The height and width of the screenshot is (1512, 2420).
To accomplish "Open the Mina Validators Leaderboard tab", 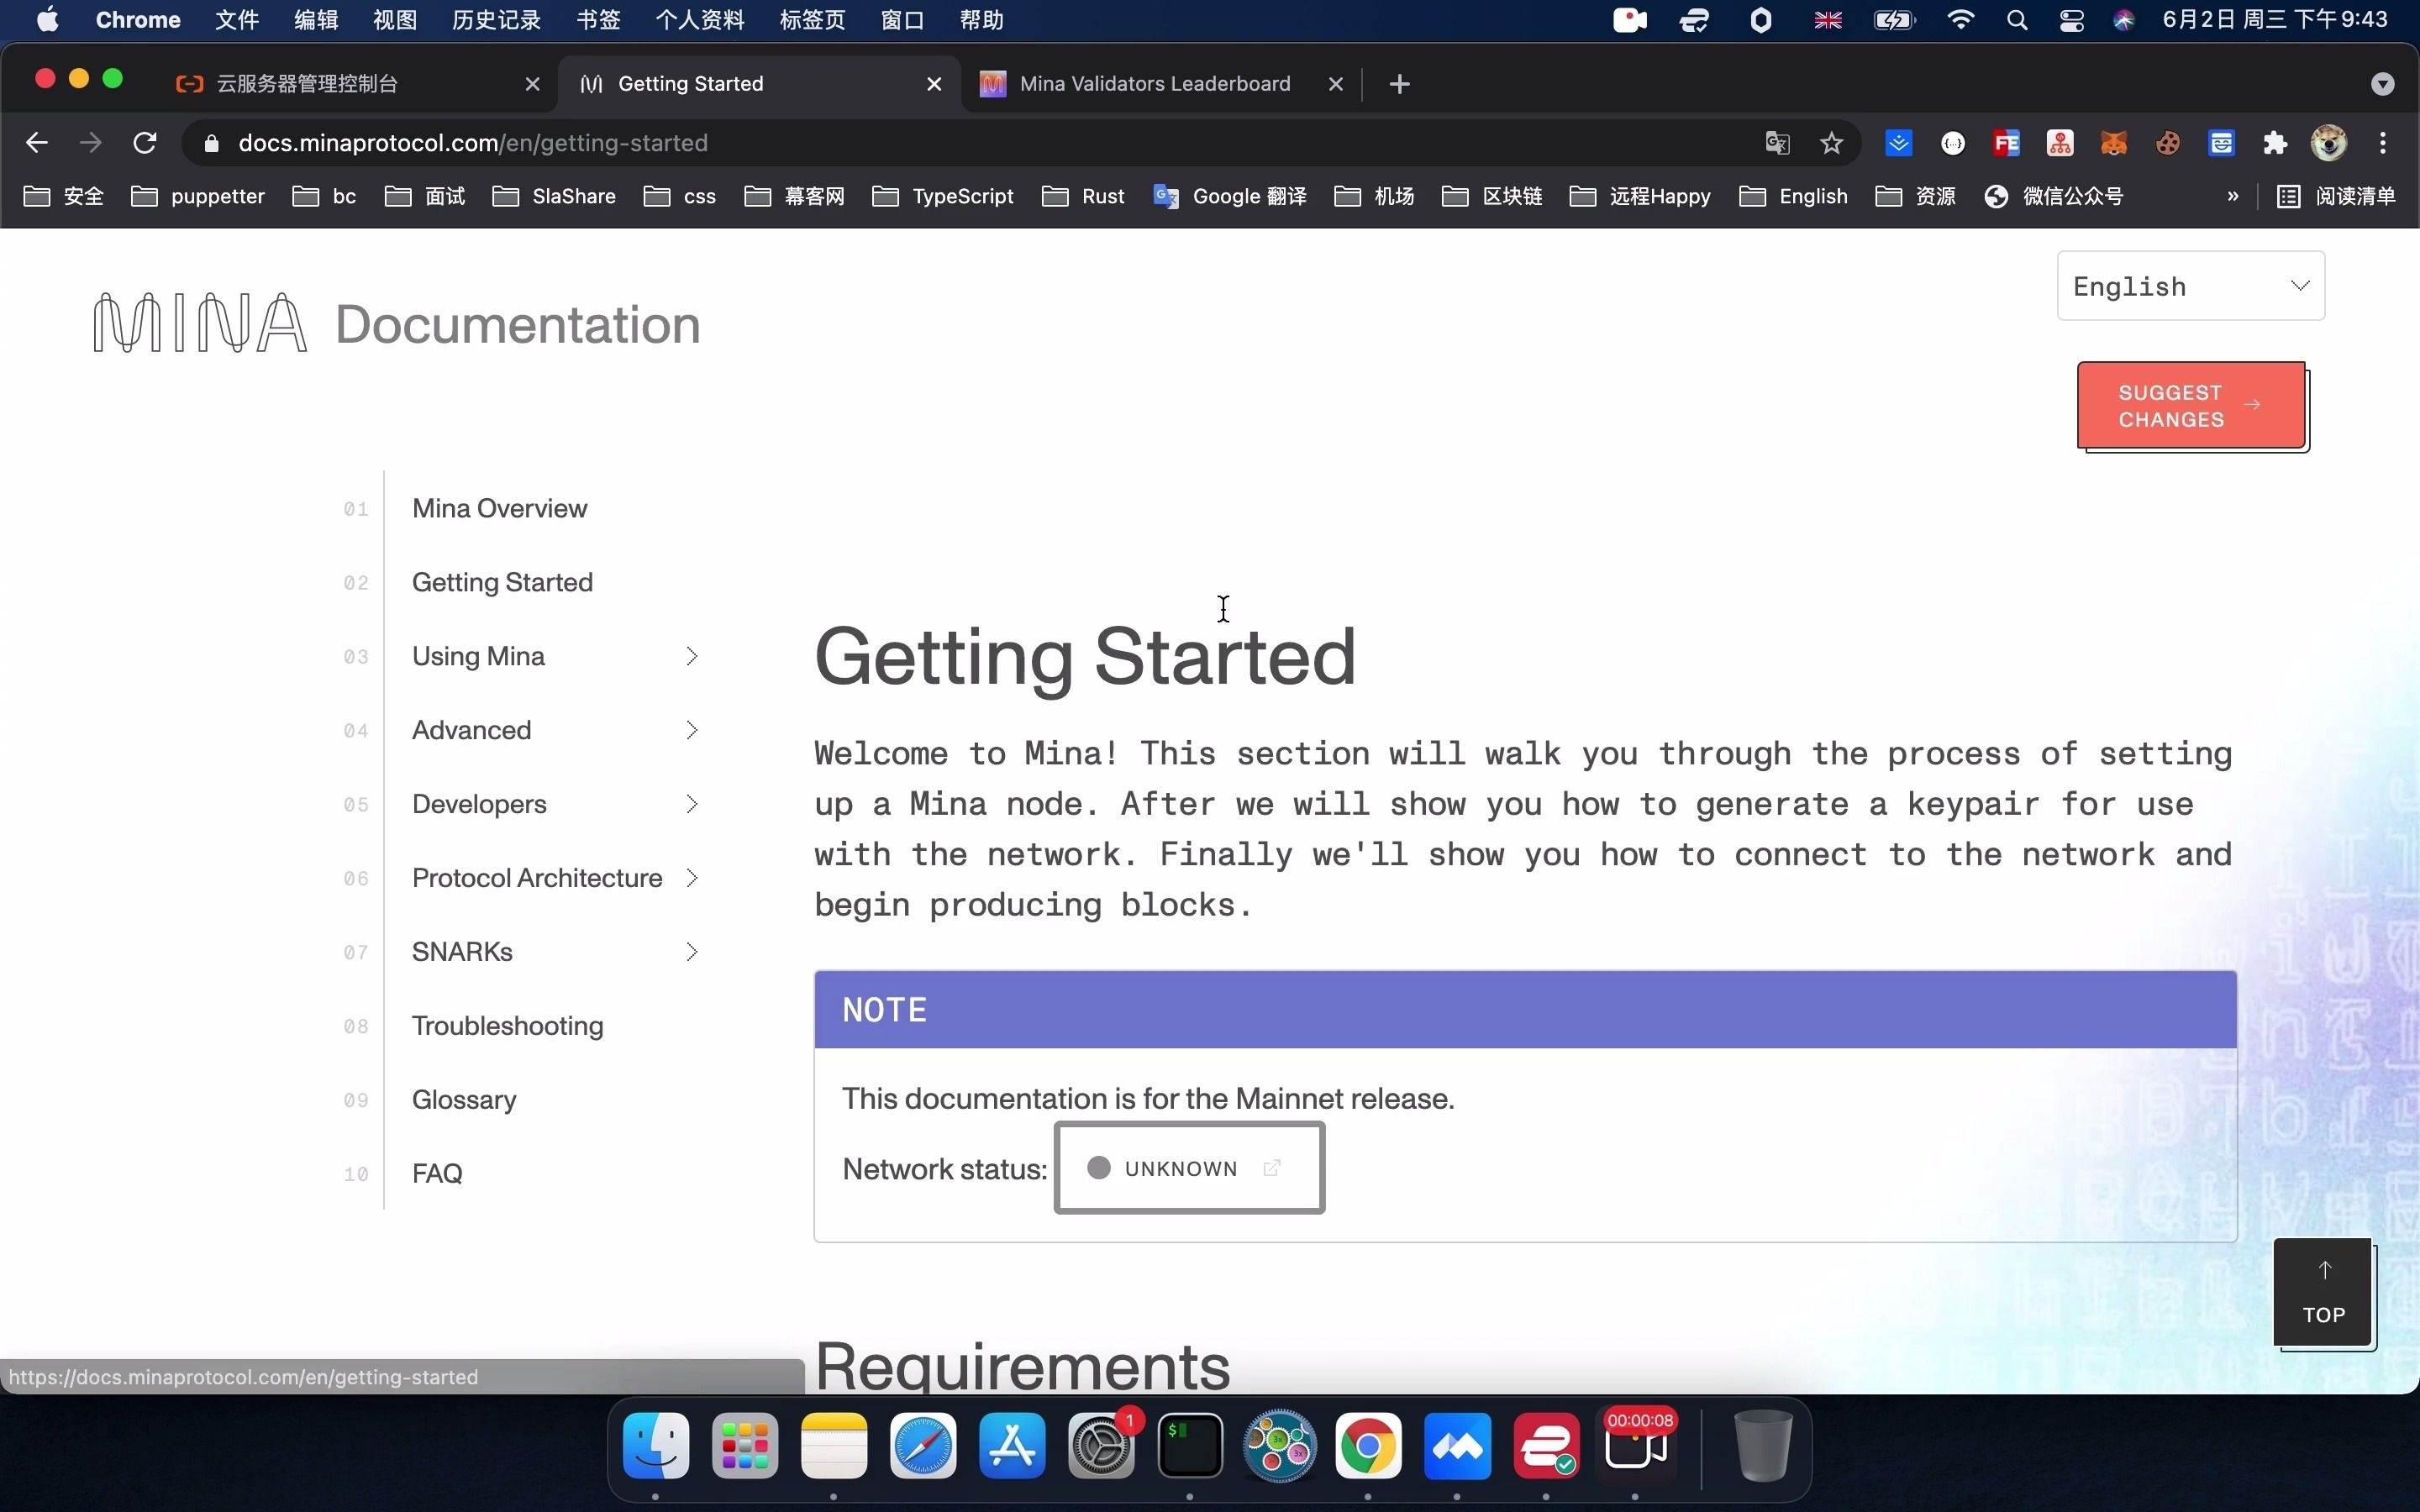I will coord(1155,81).
